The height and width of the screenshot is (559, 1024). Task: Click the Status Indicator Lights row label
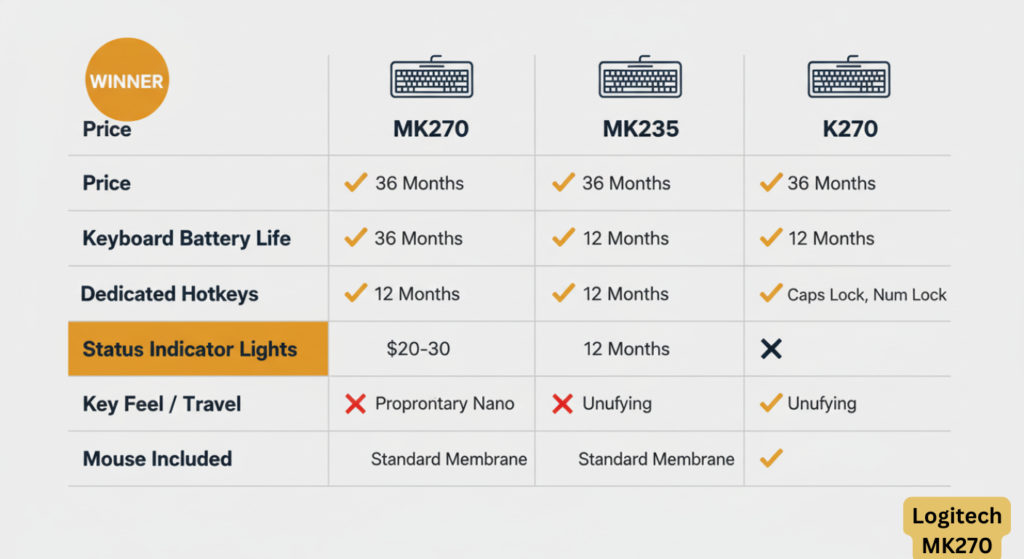(x=190, y=349)
